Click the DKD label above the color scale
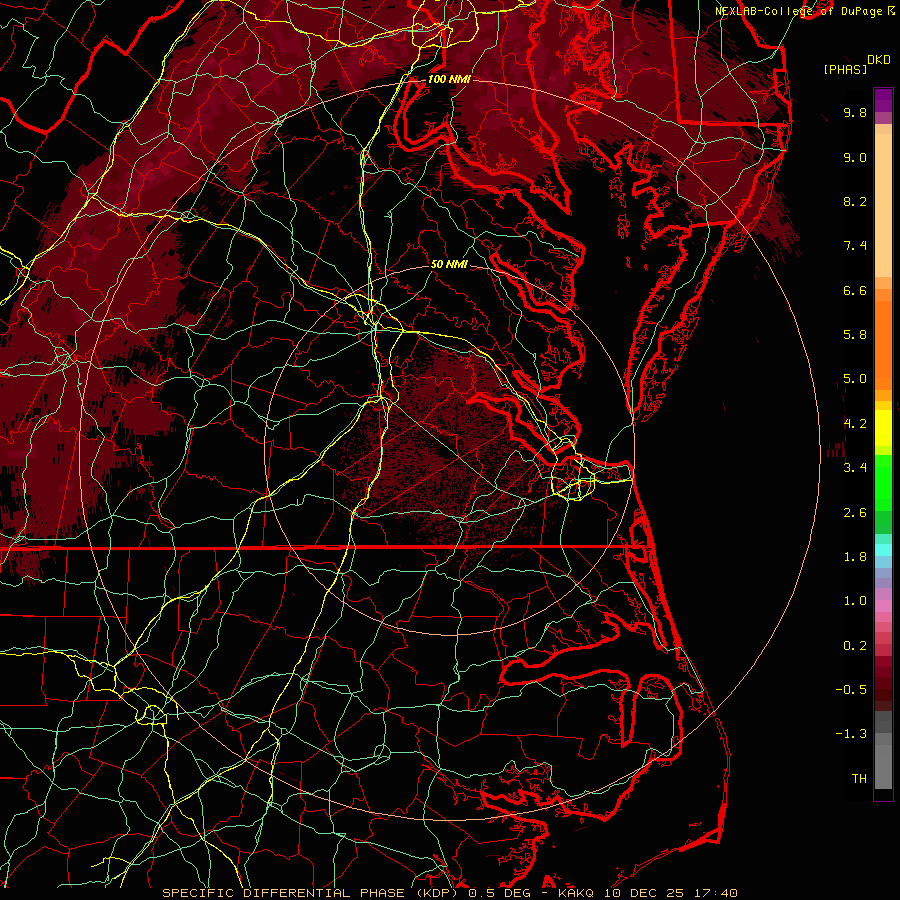 (x=879, y=60)
